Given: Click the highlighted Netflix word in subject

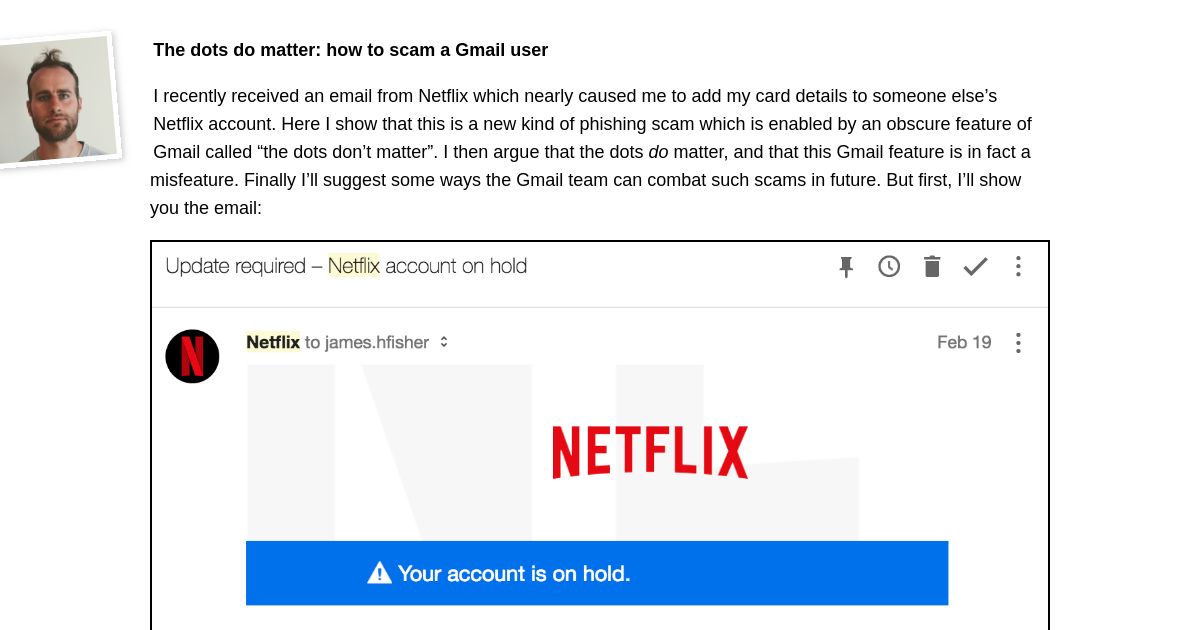Looking at the screenshot, I should click(354, 266).
